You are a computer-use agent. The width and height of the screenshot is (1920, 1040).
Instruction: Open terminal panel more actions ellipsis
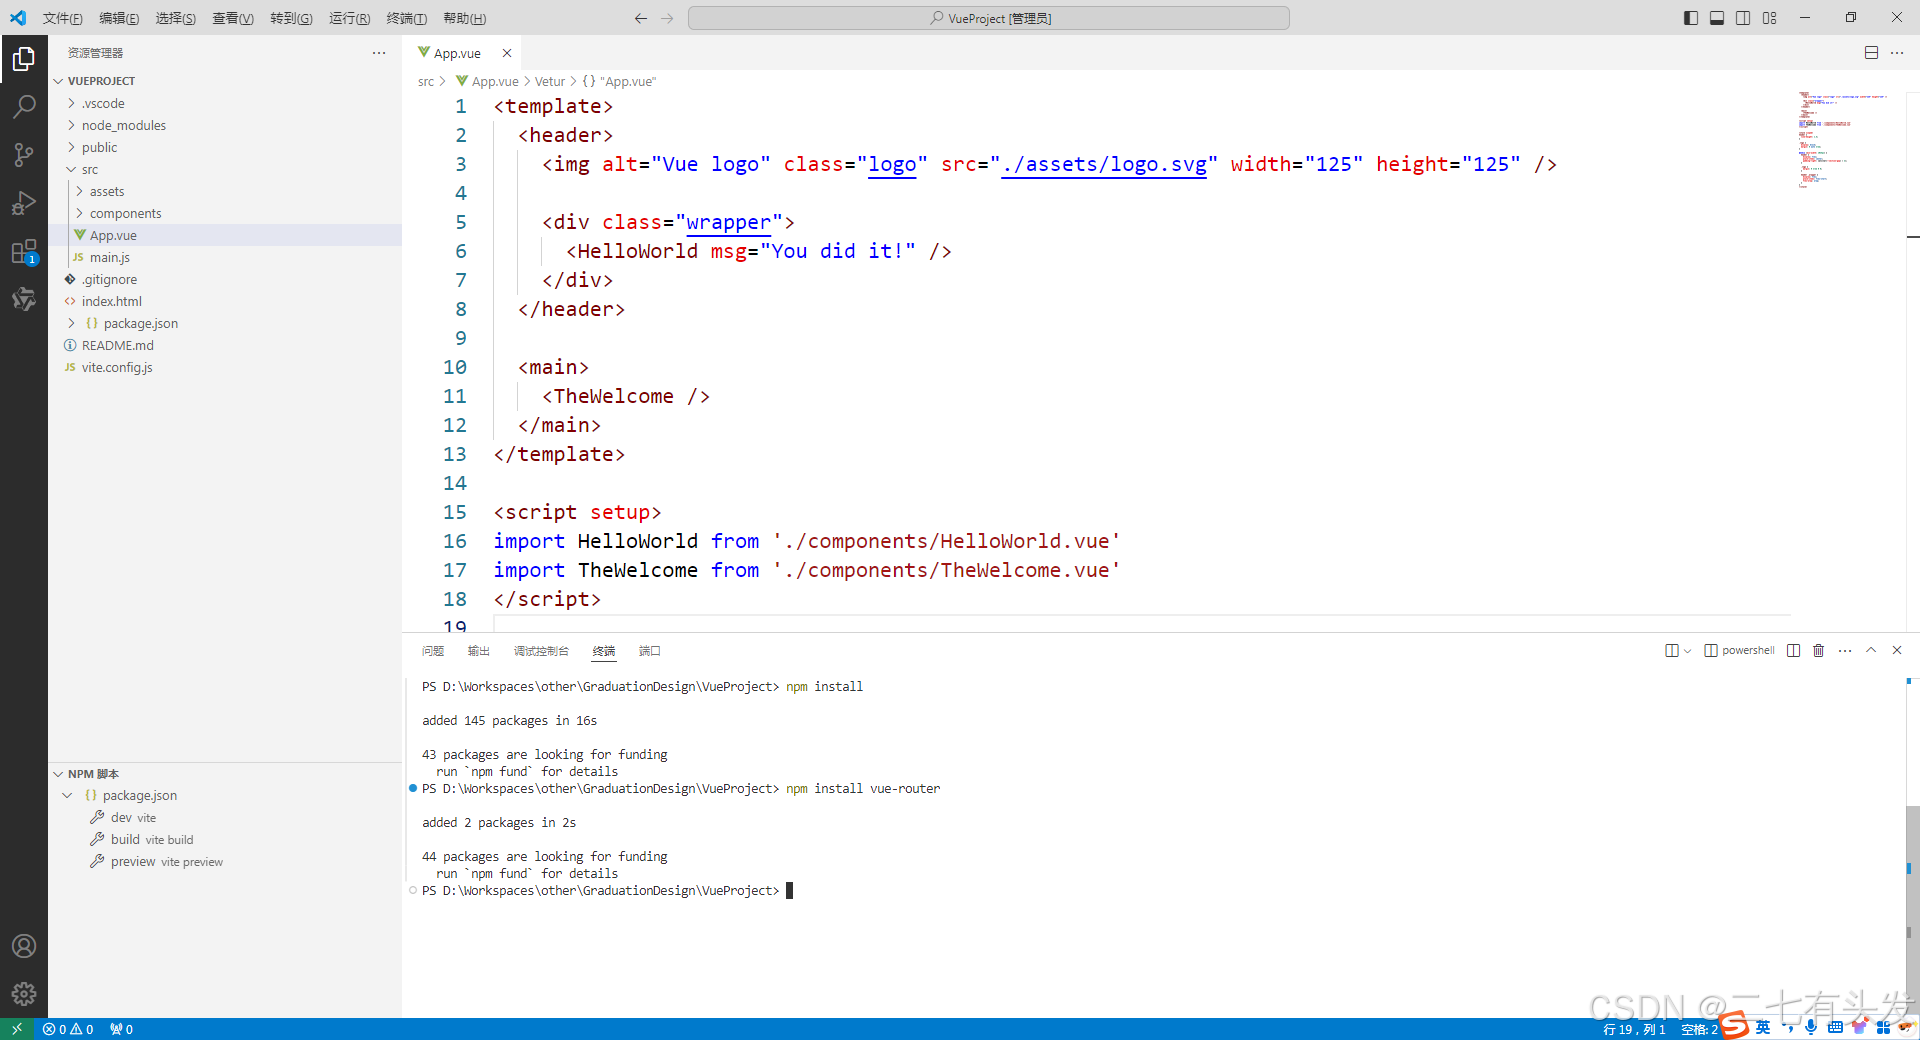[1845, 651]
